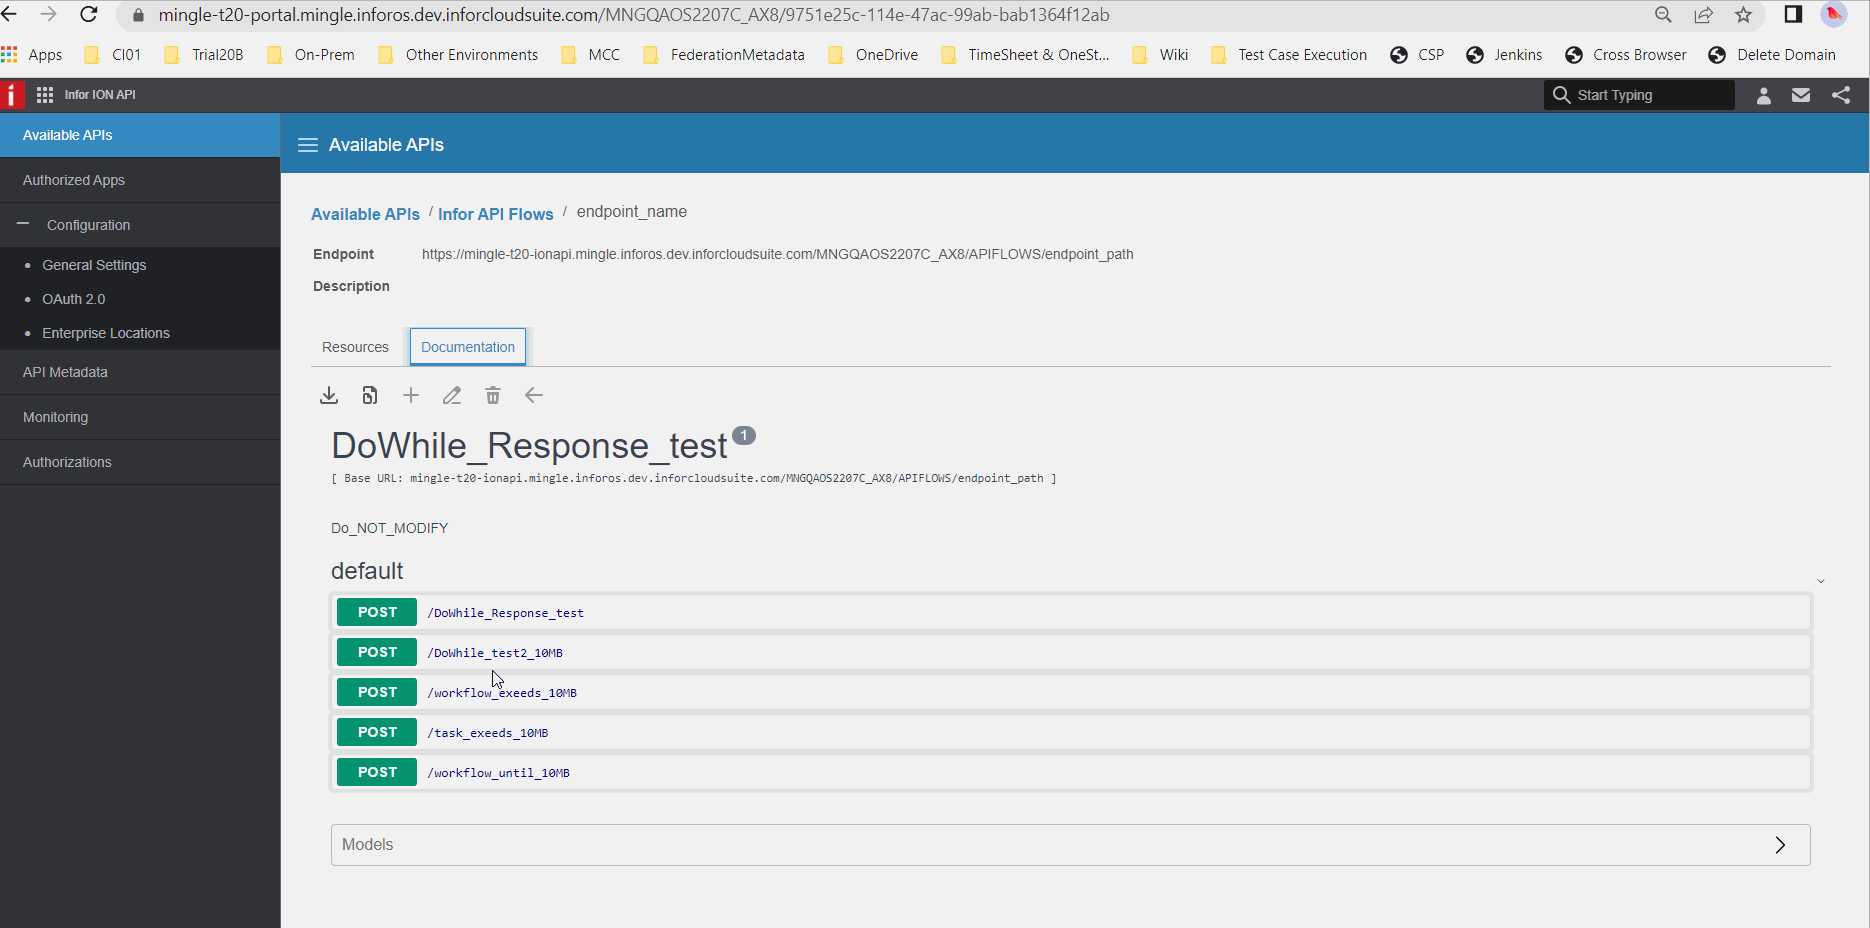This screenshot has width=1870, height=928.
Task: Open the app grid launcher icon
Action: coord(45,95)
